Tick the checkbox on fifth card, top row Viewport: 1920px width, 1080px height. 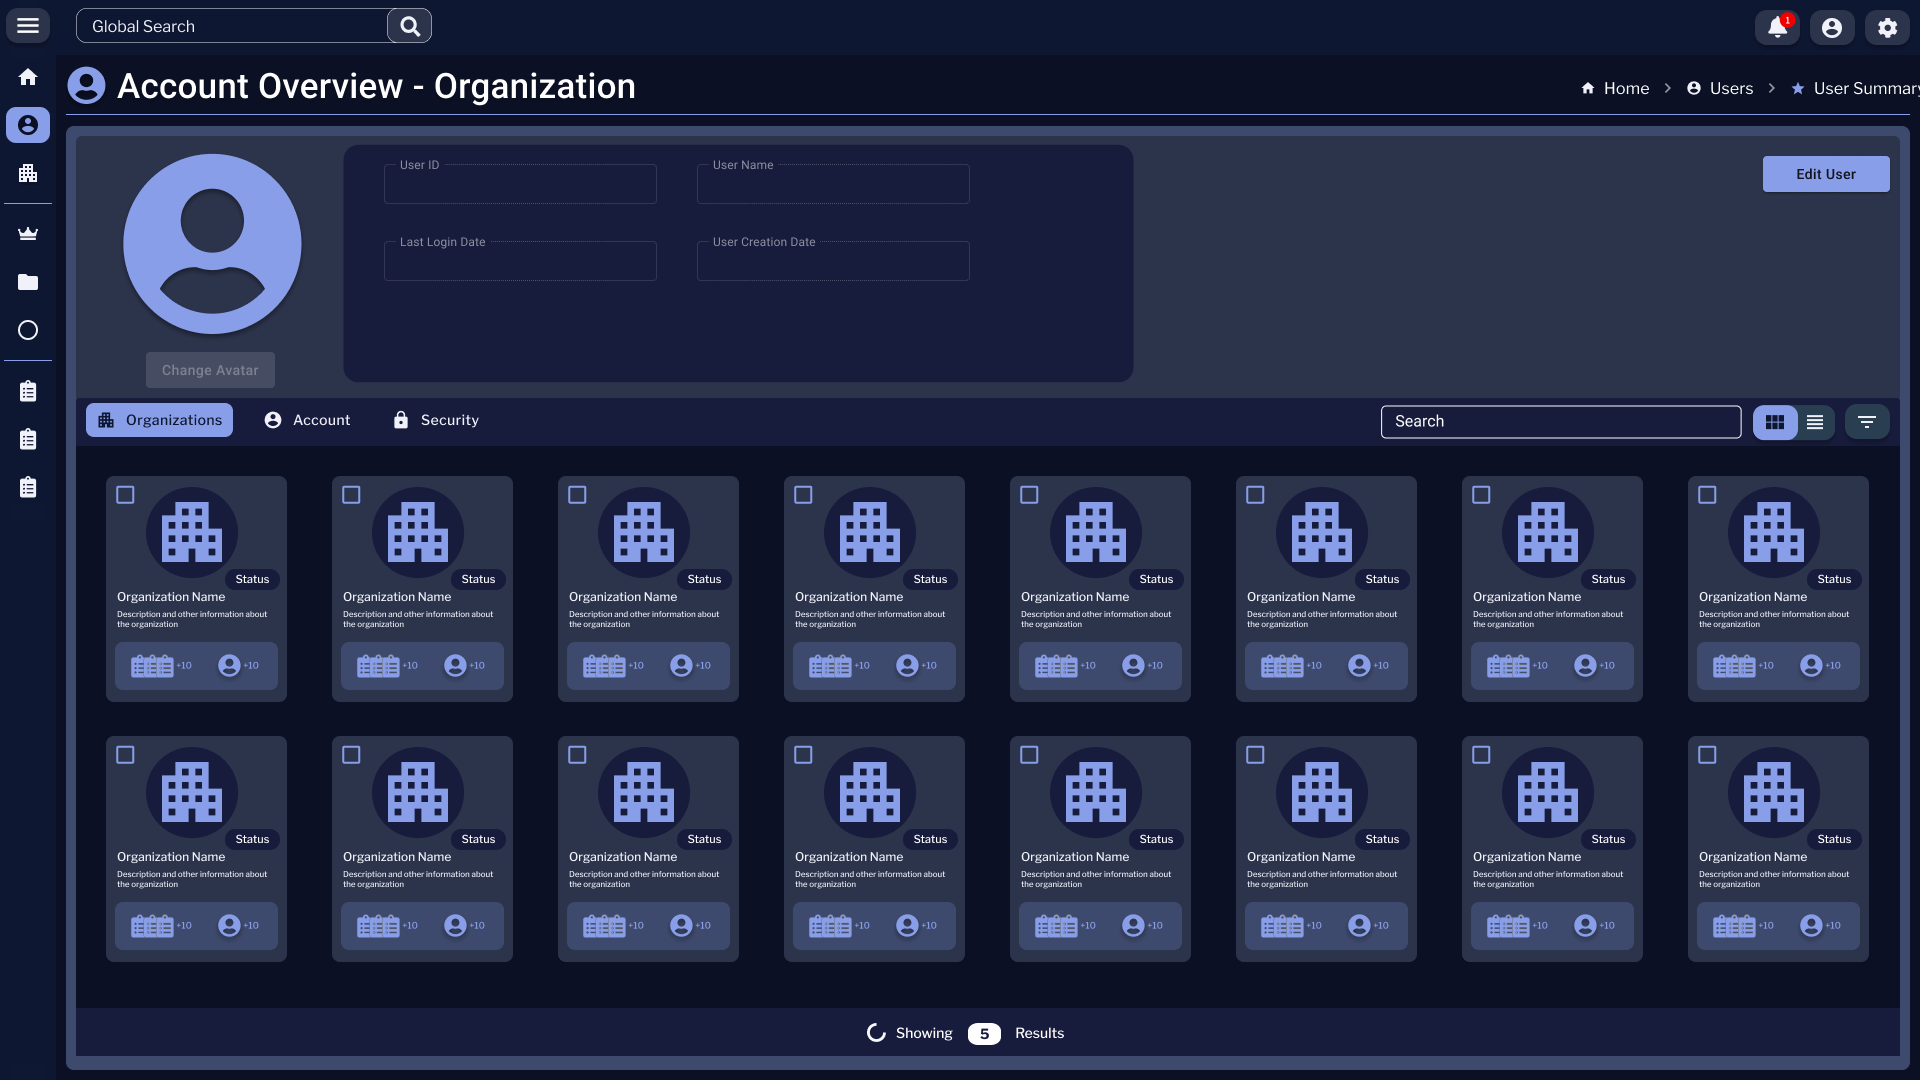pyautogui.click(x=1029, y=495)
